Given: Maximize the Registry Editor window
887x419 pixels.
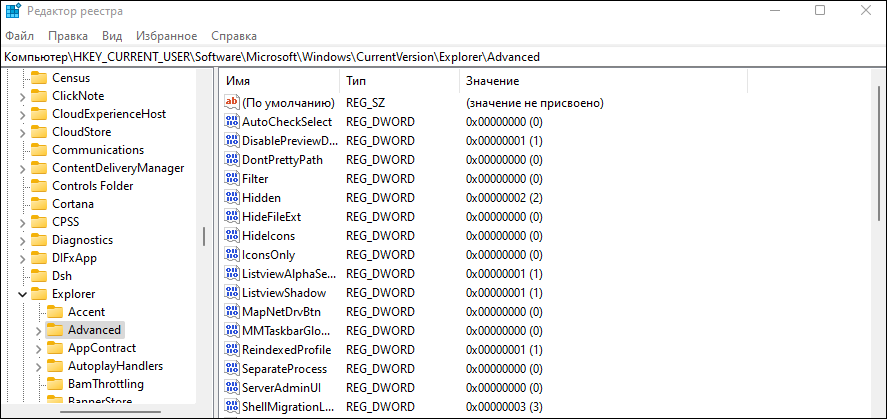Looking at the screenshot, I should click(x=820, y=10).
